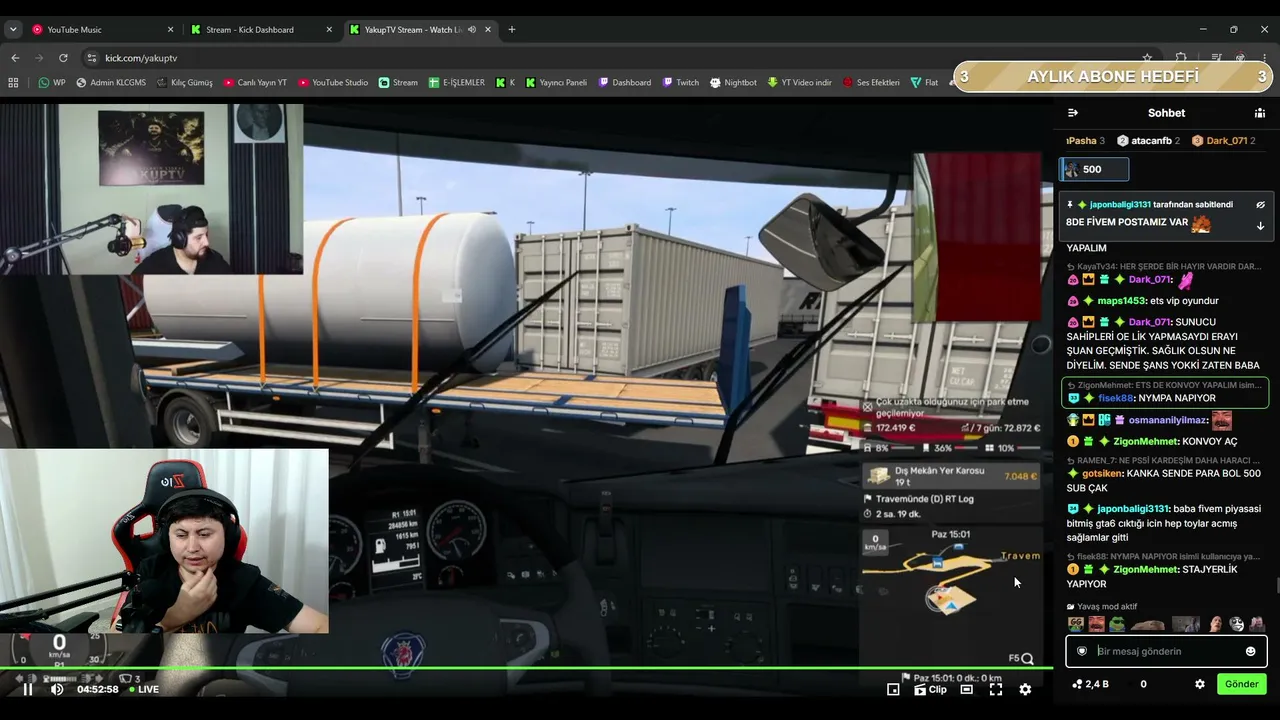Select the YakupTV Stream tab
The width and height of the screenshot is (1280, 720).
click(x=420, y=30)
